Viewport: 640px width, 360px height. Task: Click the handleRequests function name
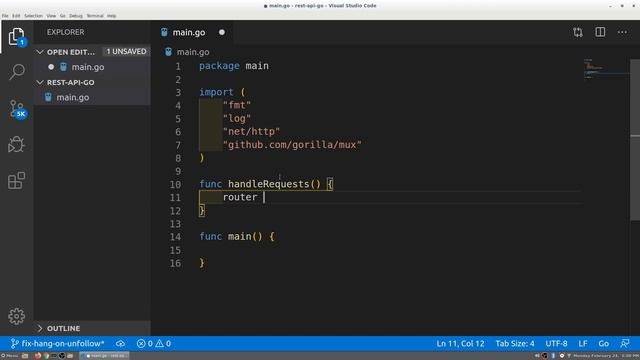point(269,184)
